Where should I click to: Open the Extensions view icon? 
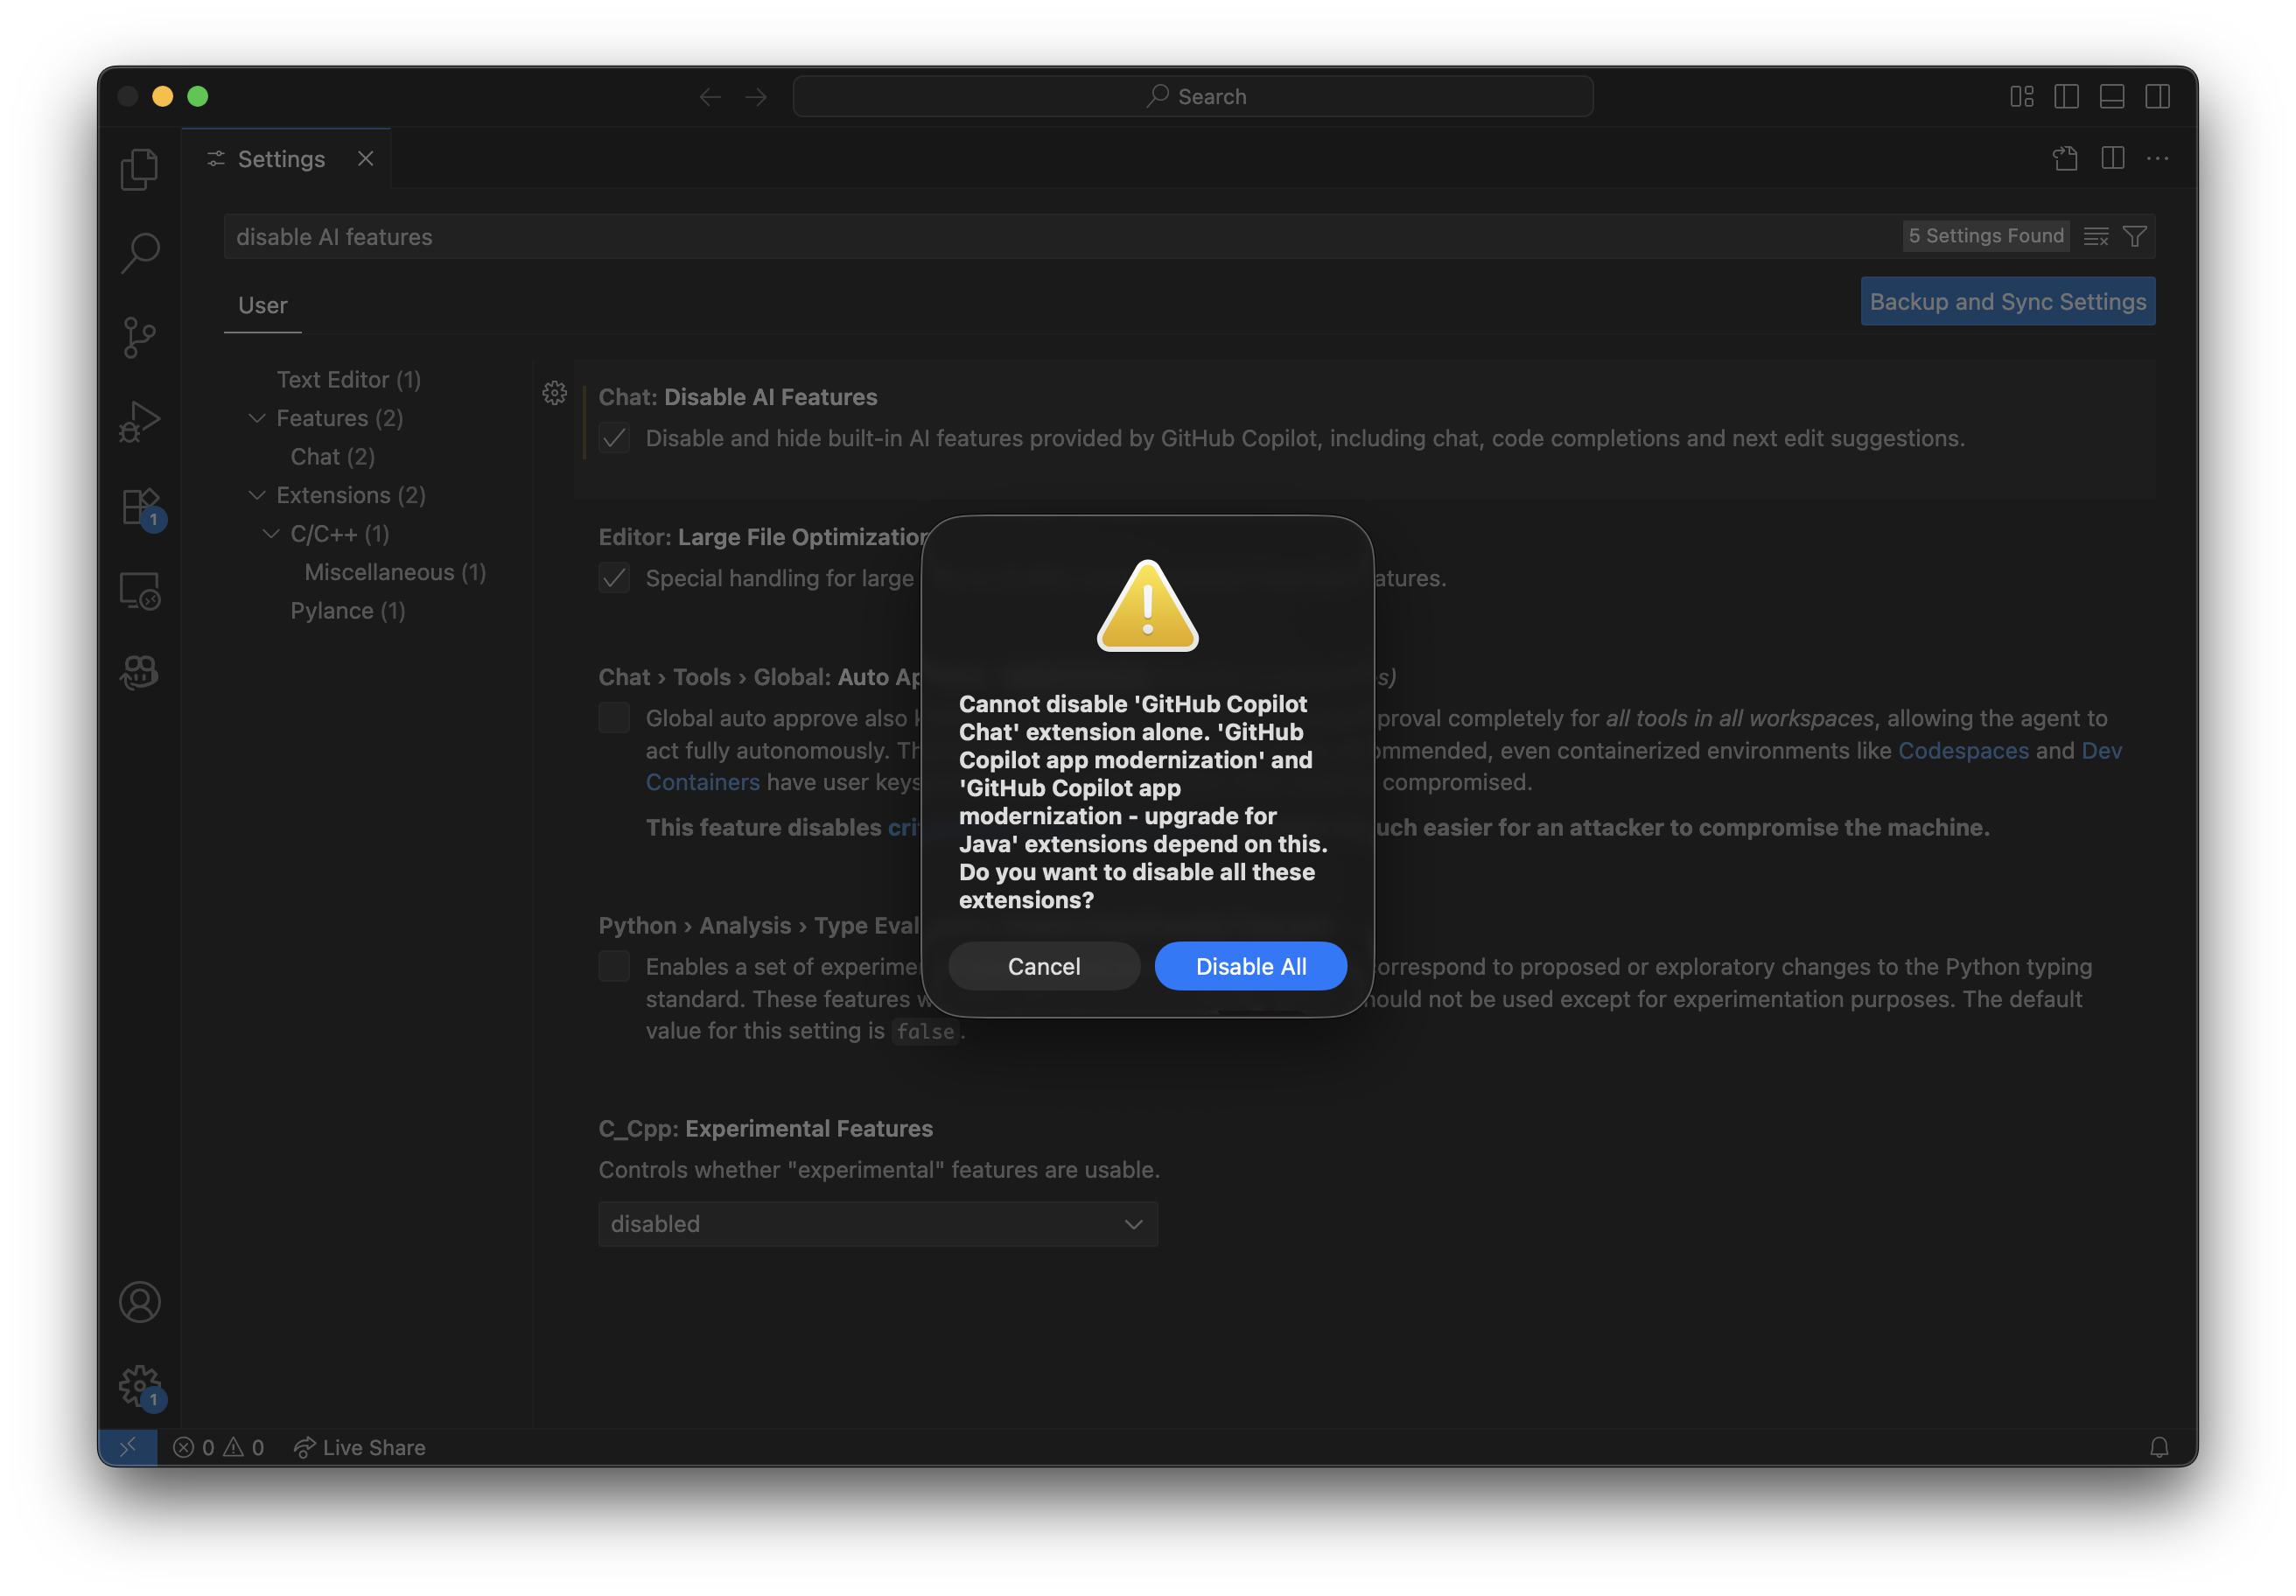[139, 506]
